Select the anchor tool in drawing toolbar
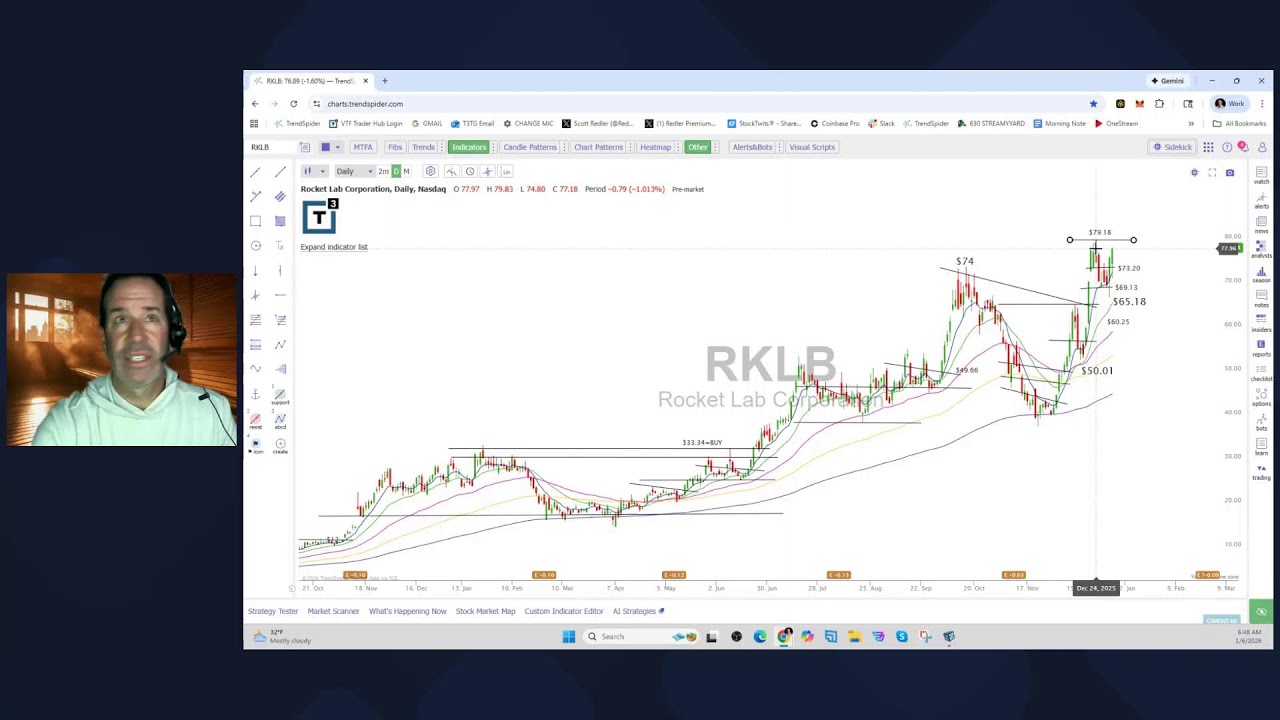Viewport: 1280px width, 720px height. pyautogui.click(x=255, y=394)
